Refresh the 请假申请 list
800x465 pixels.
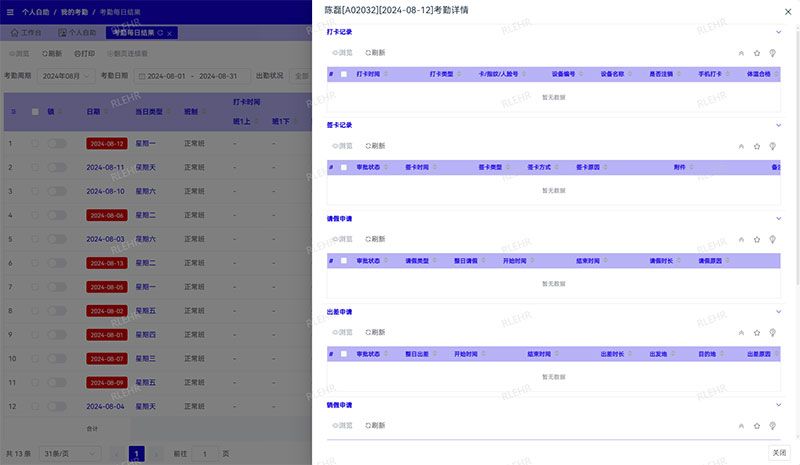[375, 239]
